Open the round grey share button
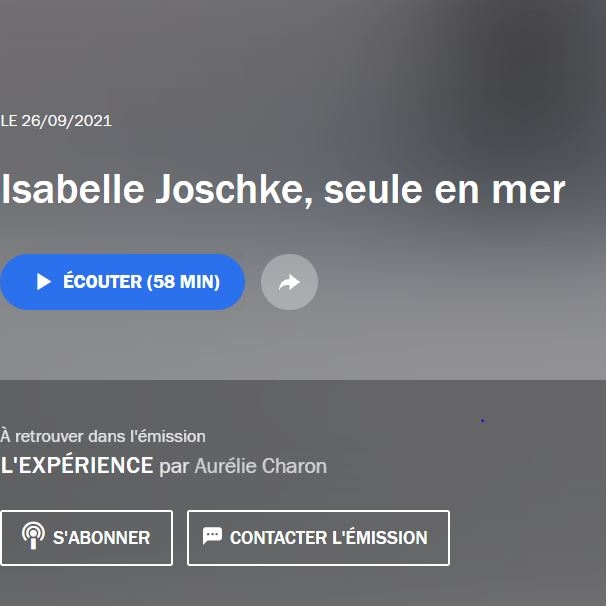 289,282
